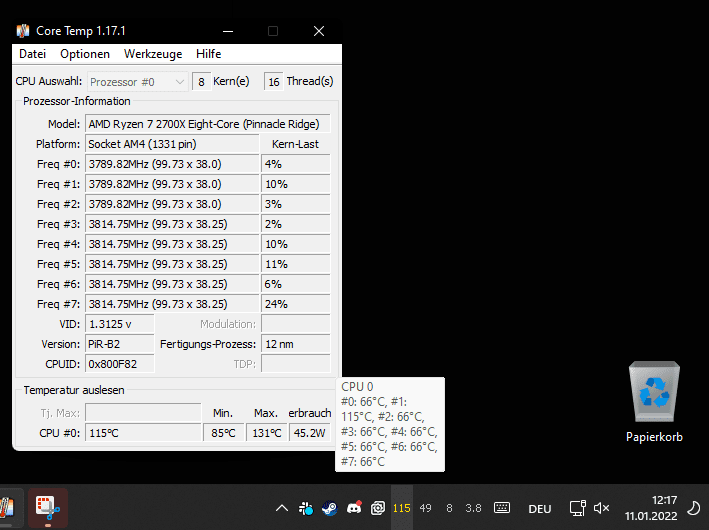Click the 49 tray indicator

click(x=425, y=508)
